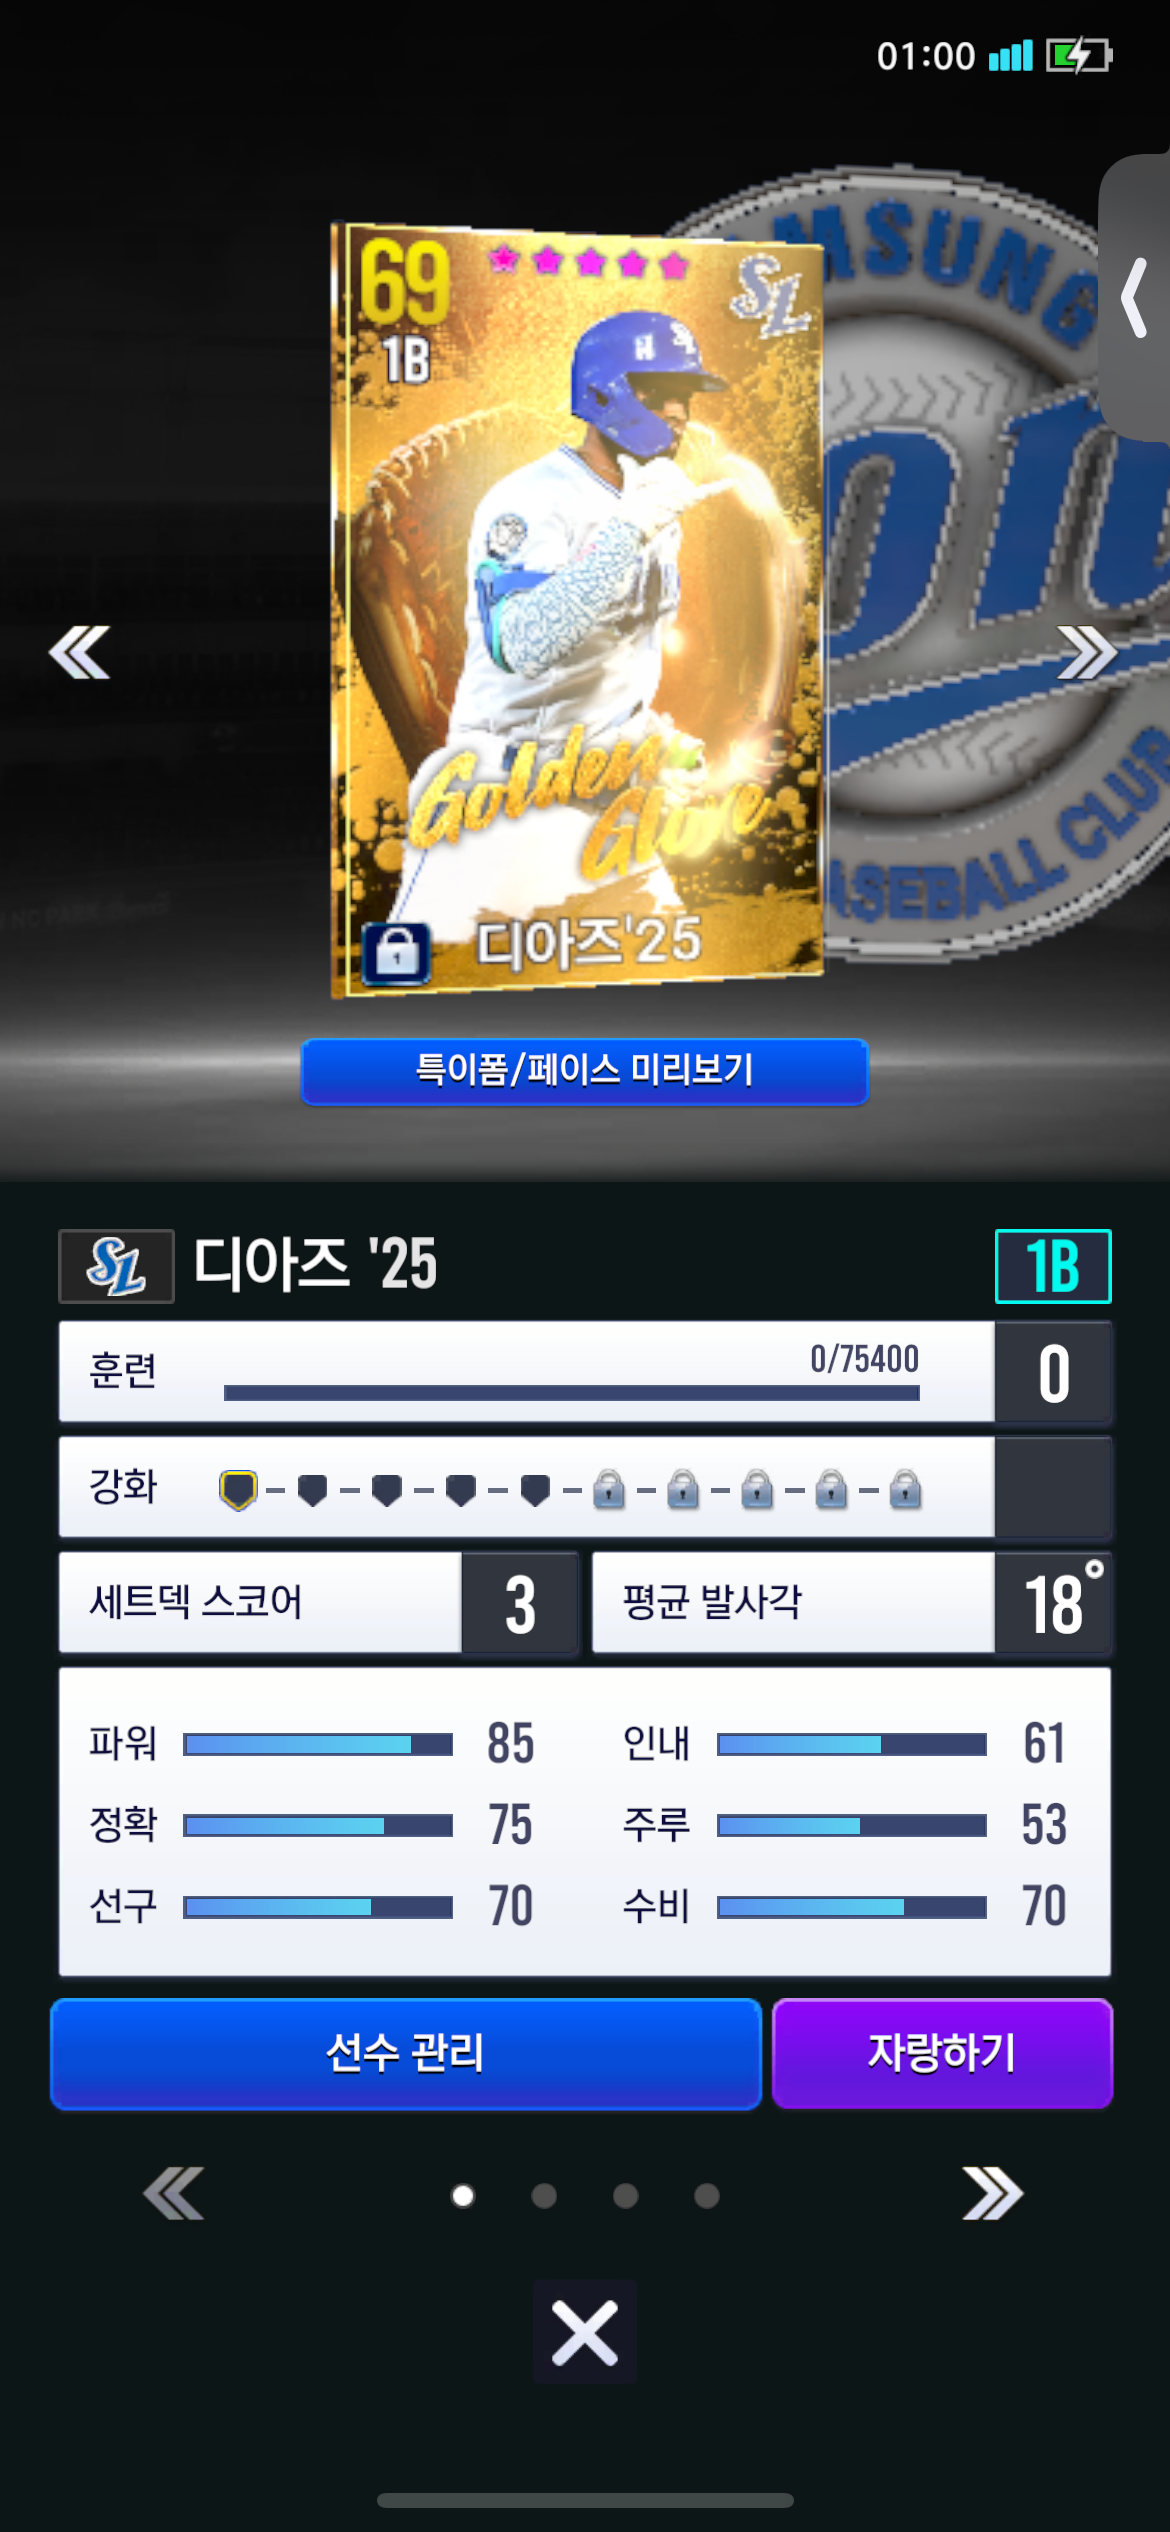Tap the lock icon on the player card
Viewport: 1170px width, 2532px height.
pos(397,954)
